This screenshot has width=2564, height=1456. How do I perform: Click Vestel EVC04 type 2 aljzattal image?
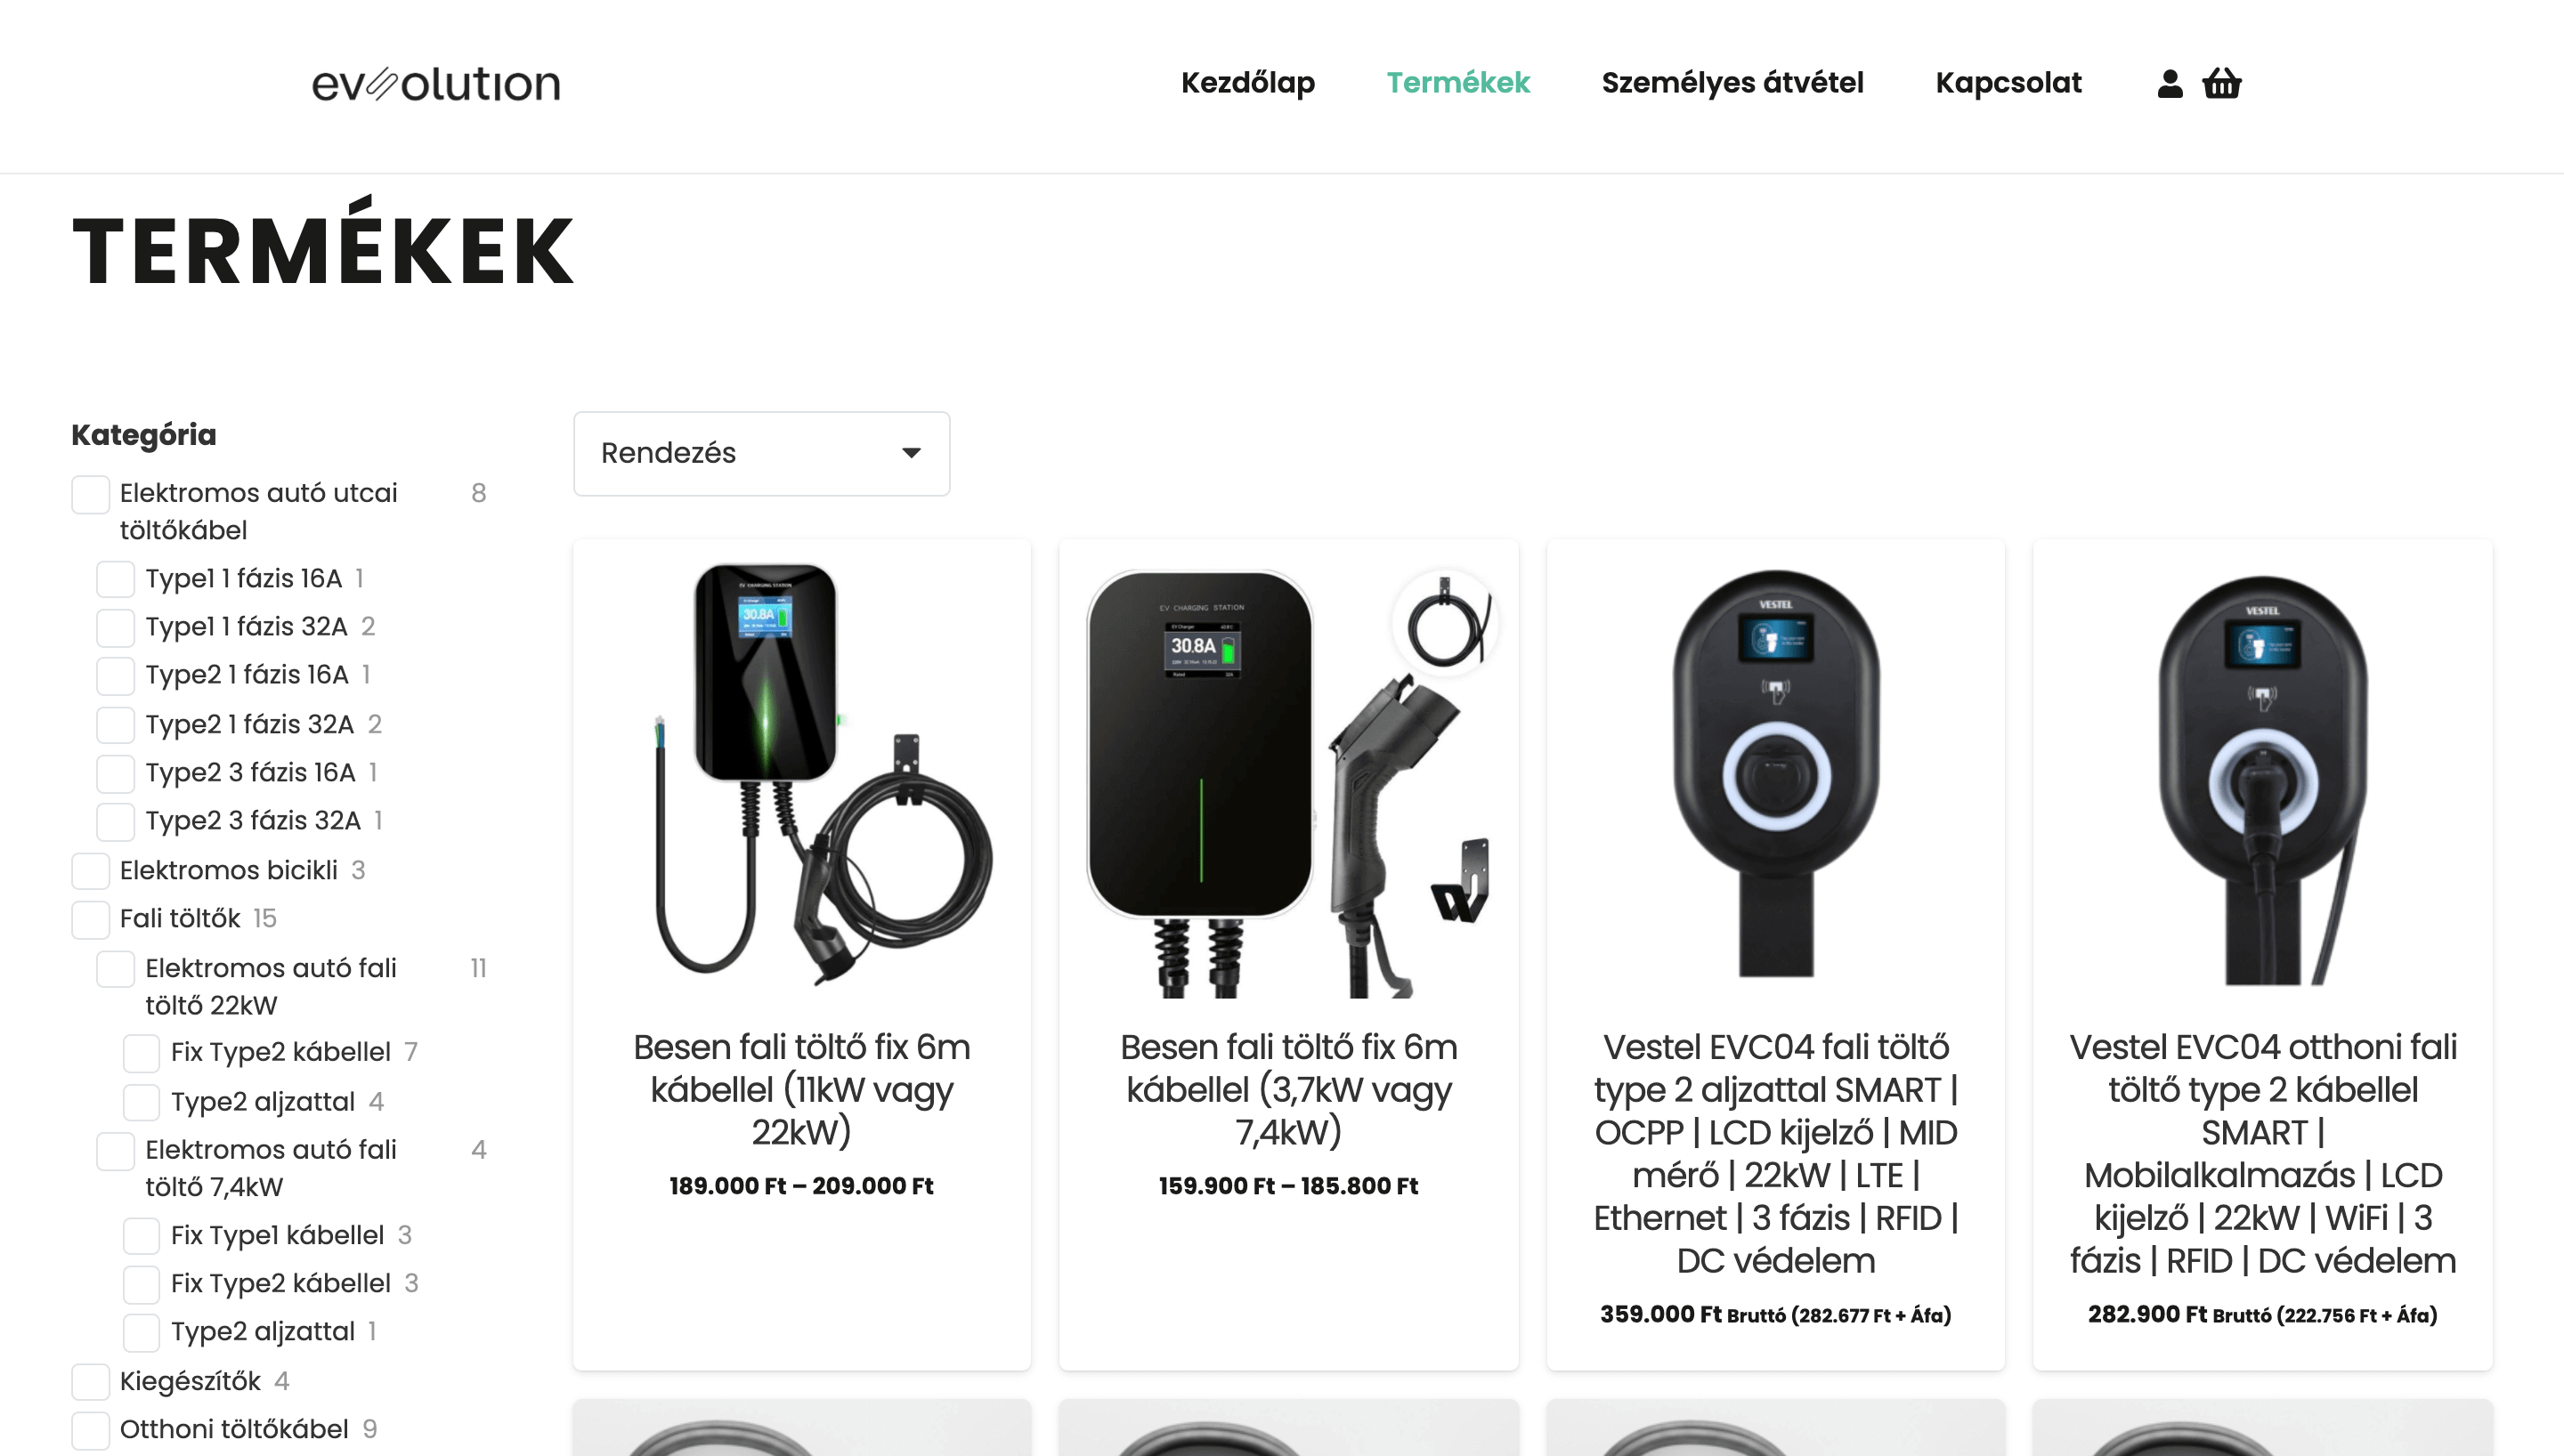pos(1775,778)
